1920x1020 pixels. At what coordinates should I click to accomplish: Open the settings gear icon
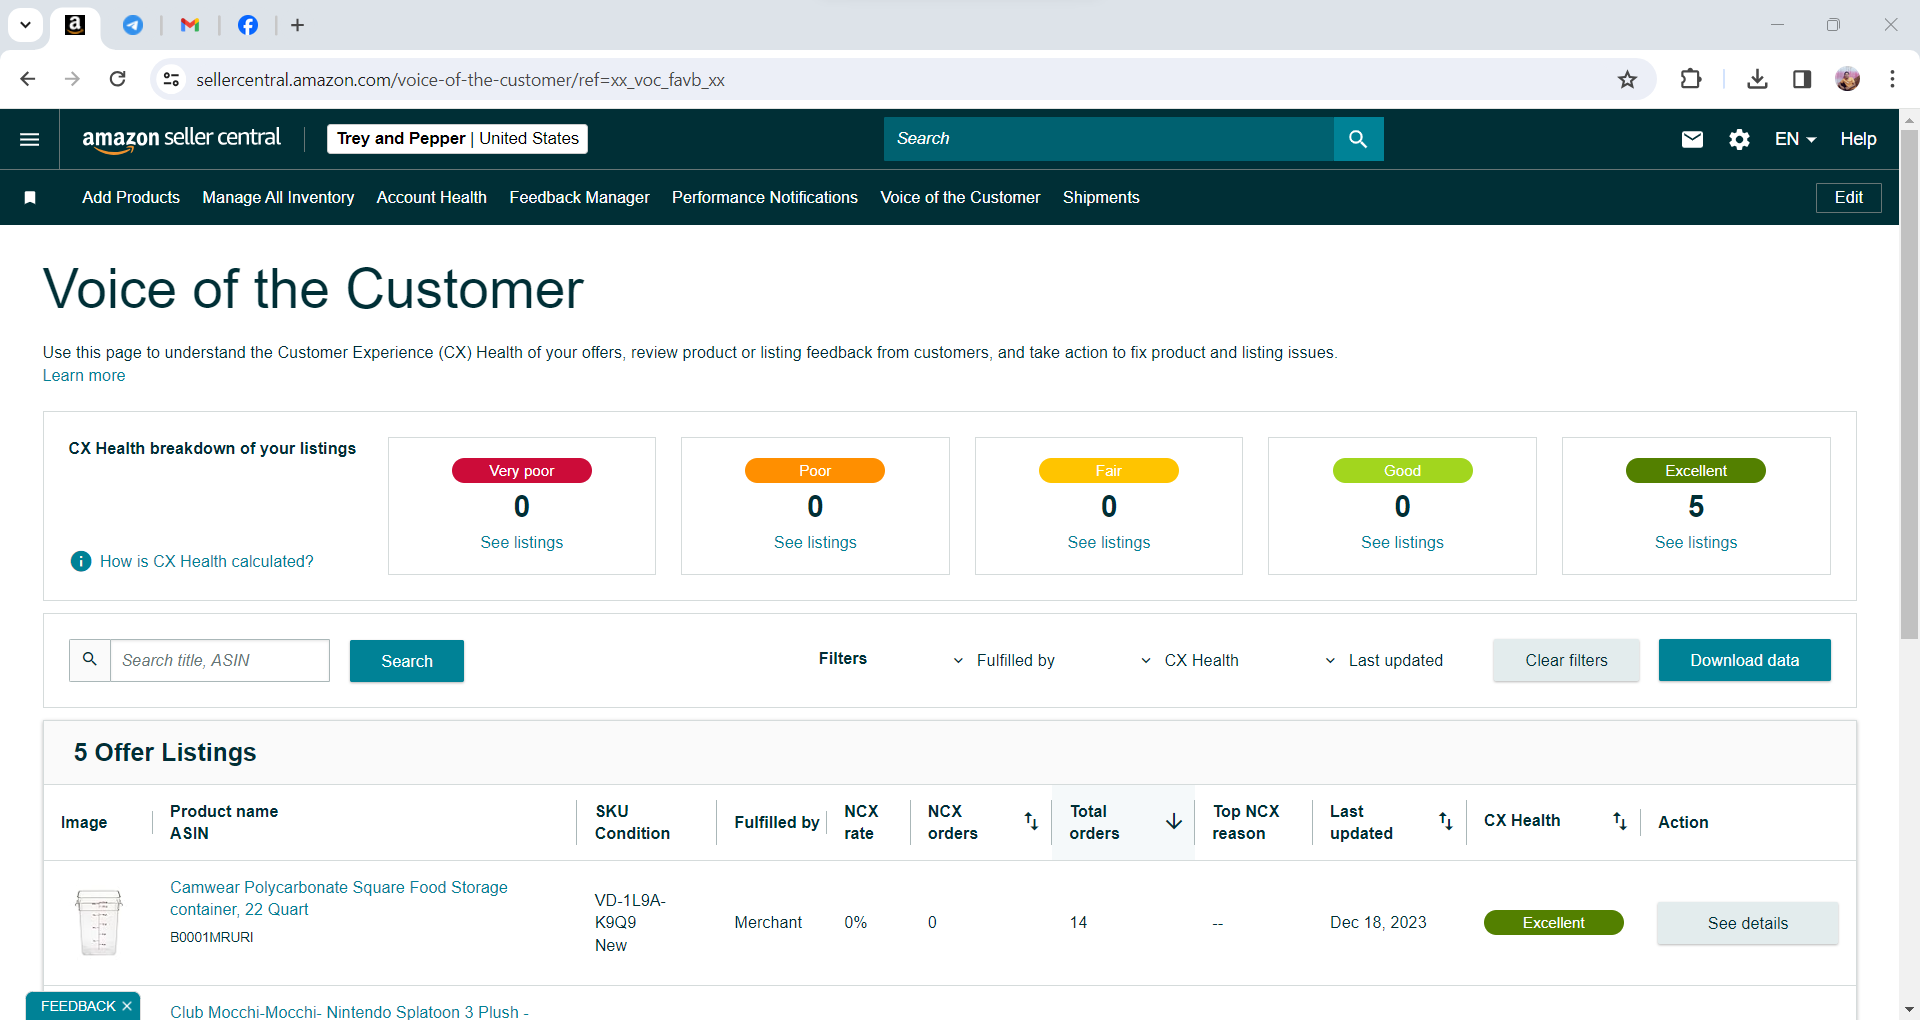1740,139
